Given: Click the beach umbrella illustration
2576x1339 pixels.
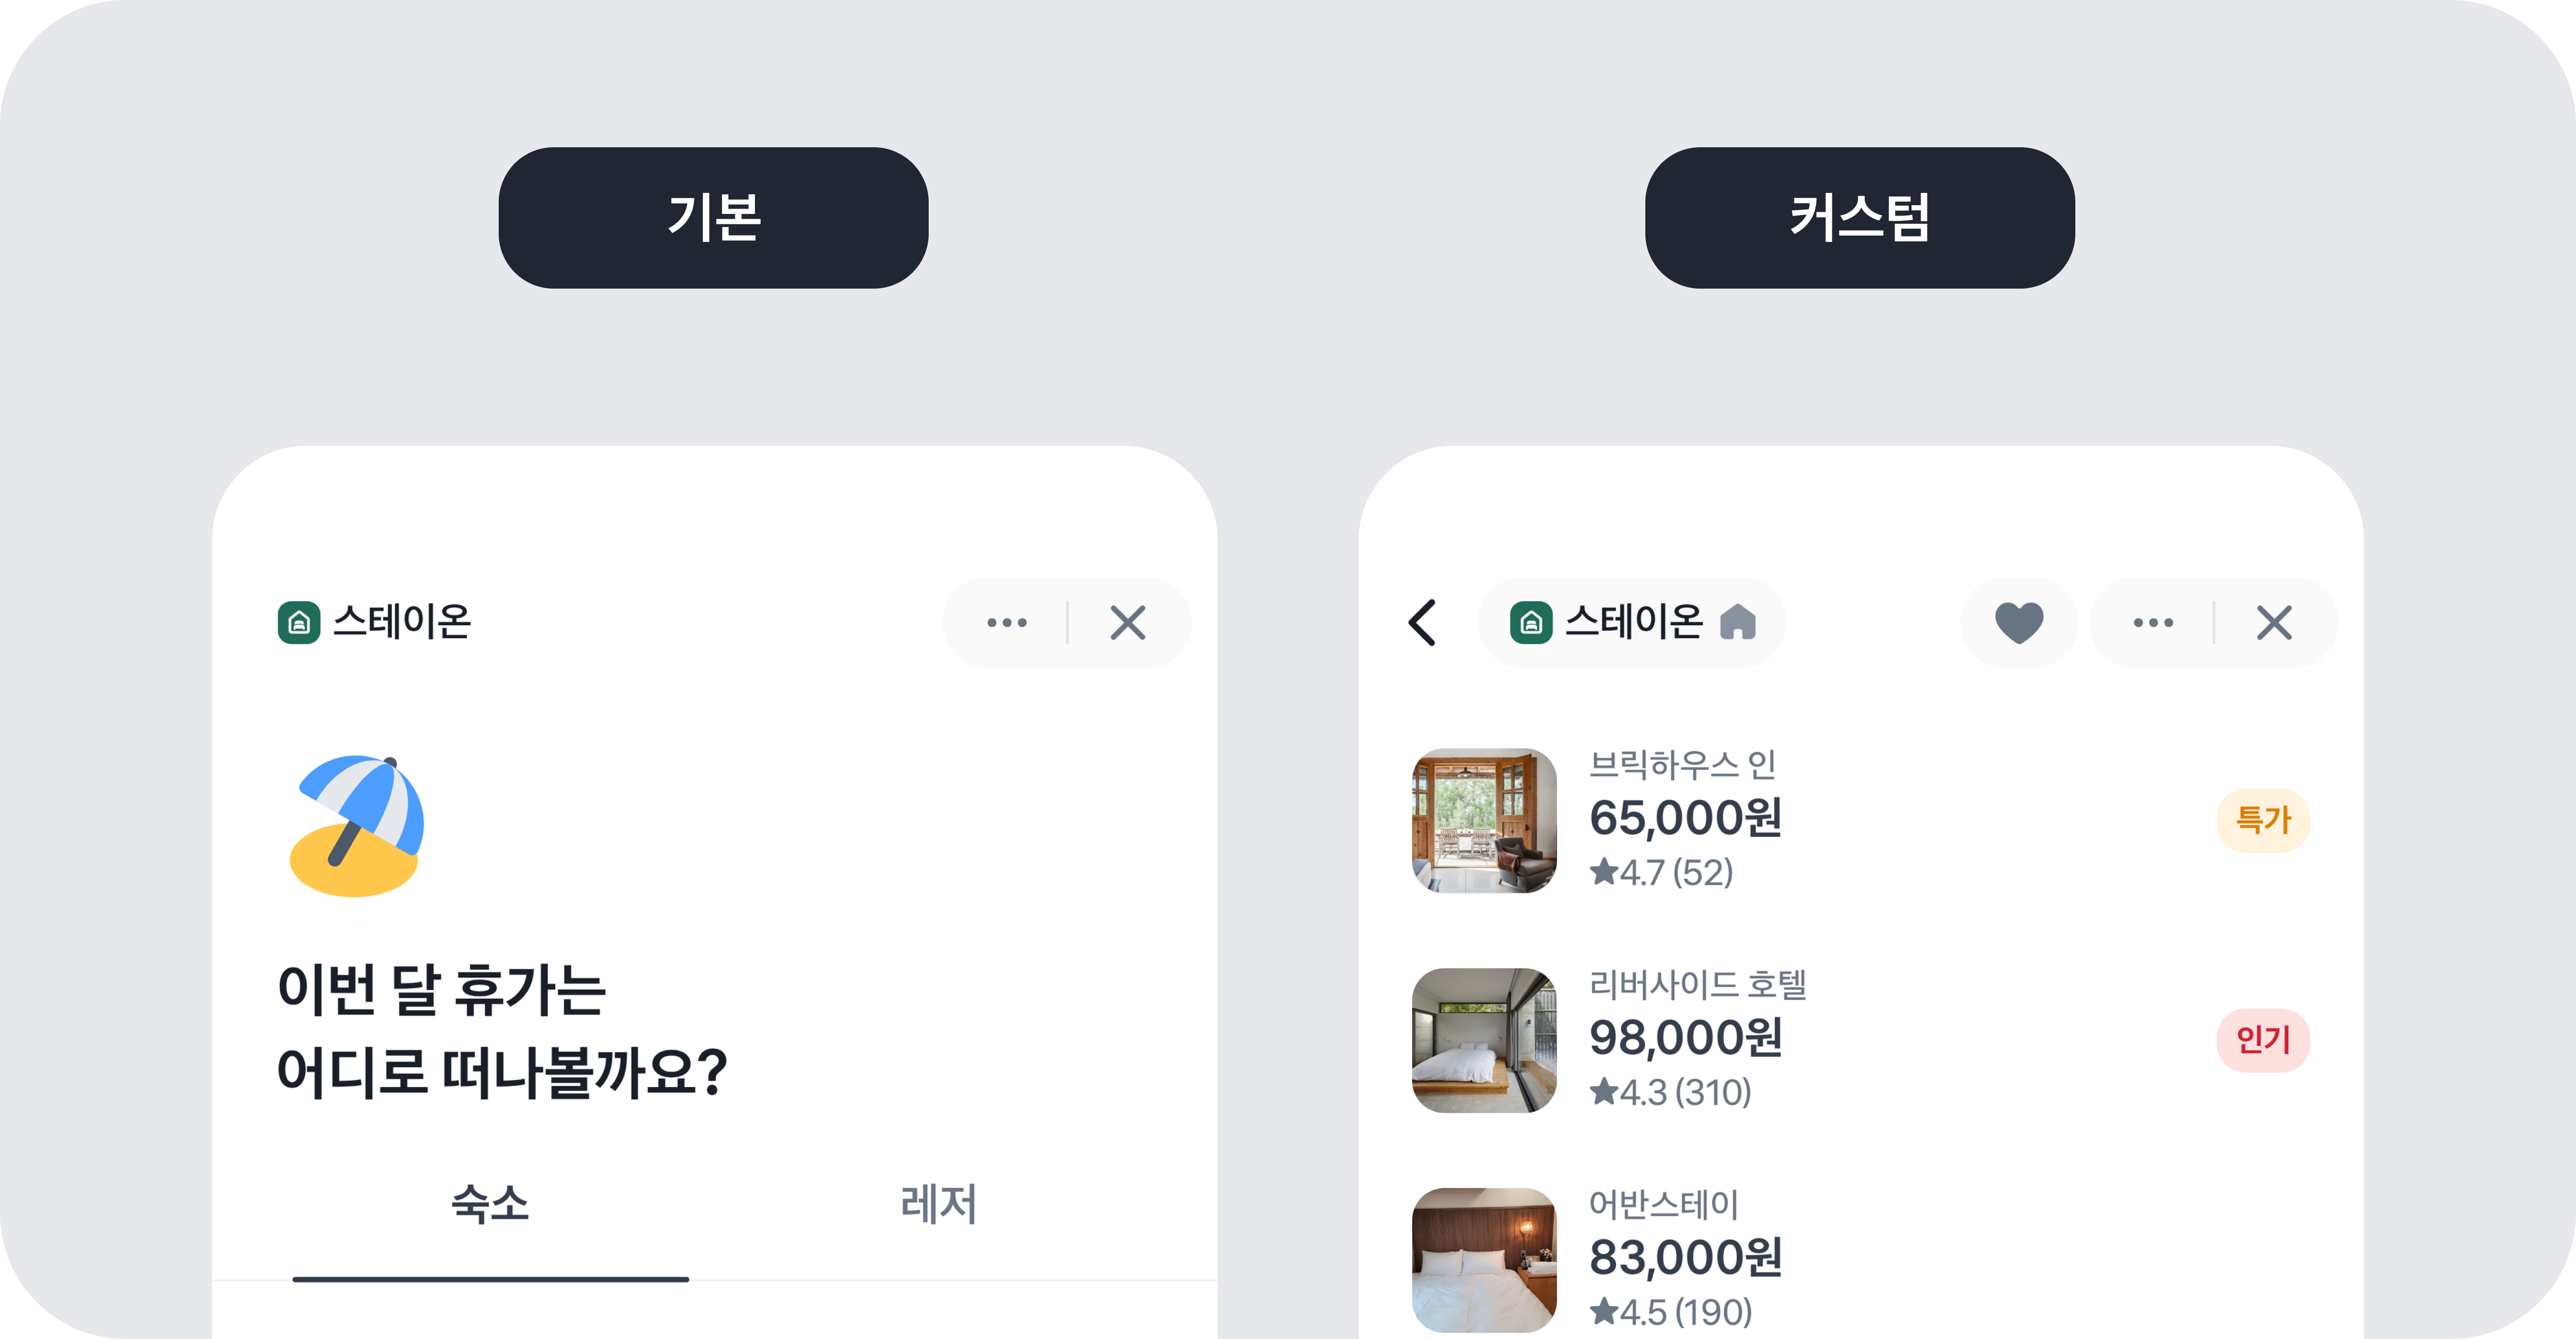Looking at the screenshot, I should pos(357,826).
